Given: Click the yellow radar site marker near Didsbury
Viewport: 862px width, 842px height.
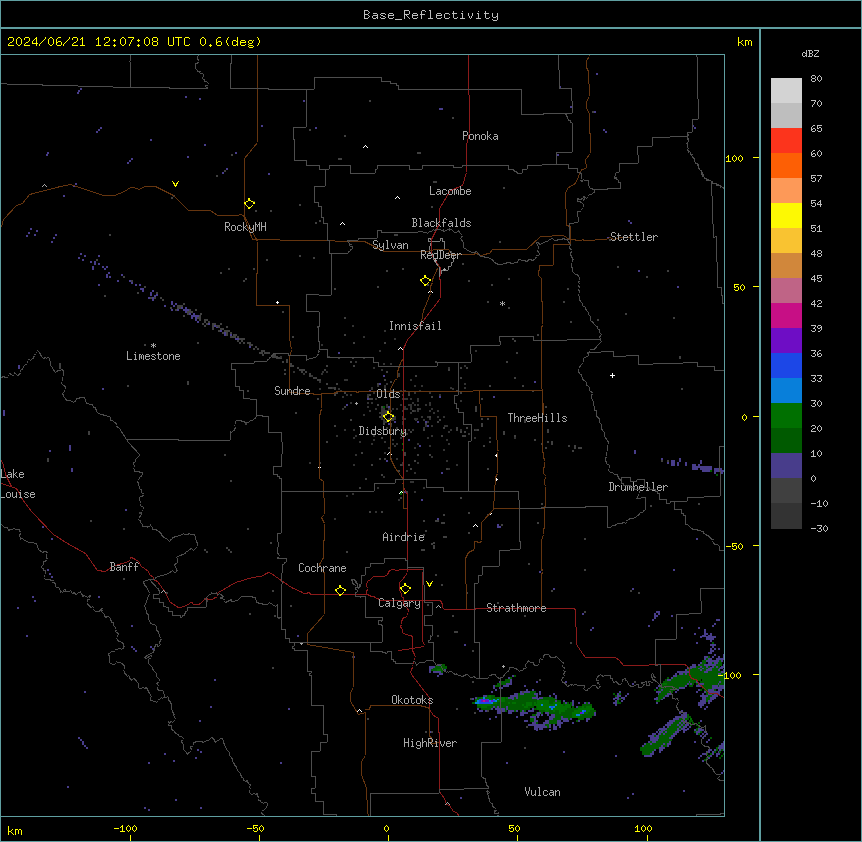Looking at the screenshot, I should click(388, 417).
